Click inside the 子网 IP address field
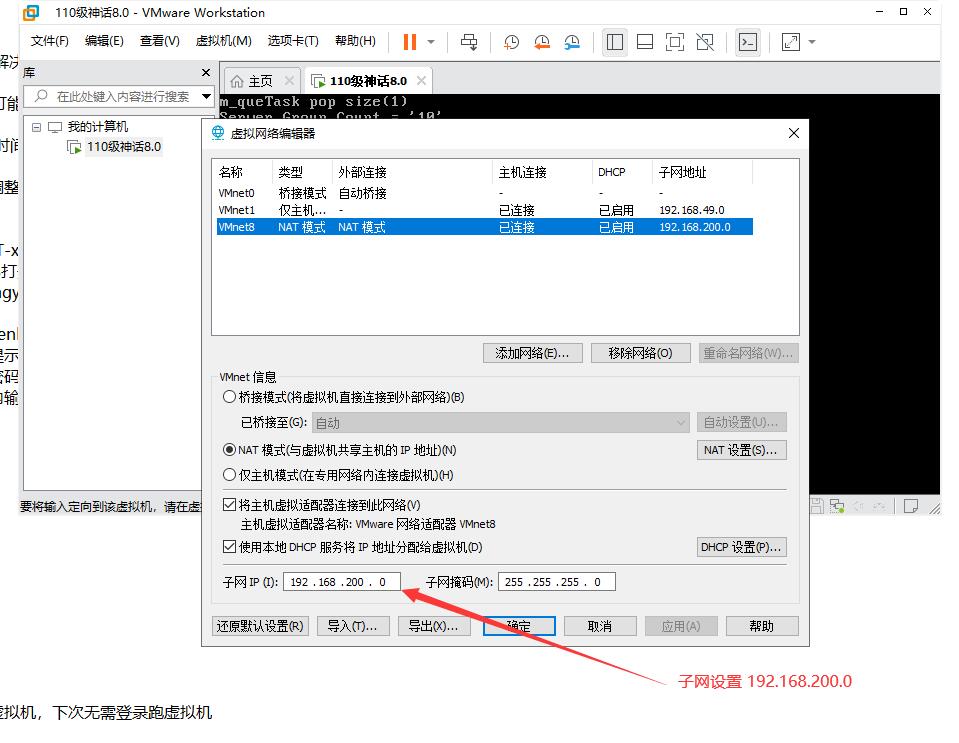The image size is (959, 743). click(x=340, y=580)
